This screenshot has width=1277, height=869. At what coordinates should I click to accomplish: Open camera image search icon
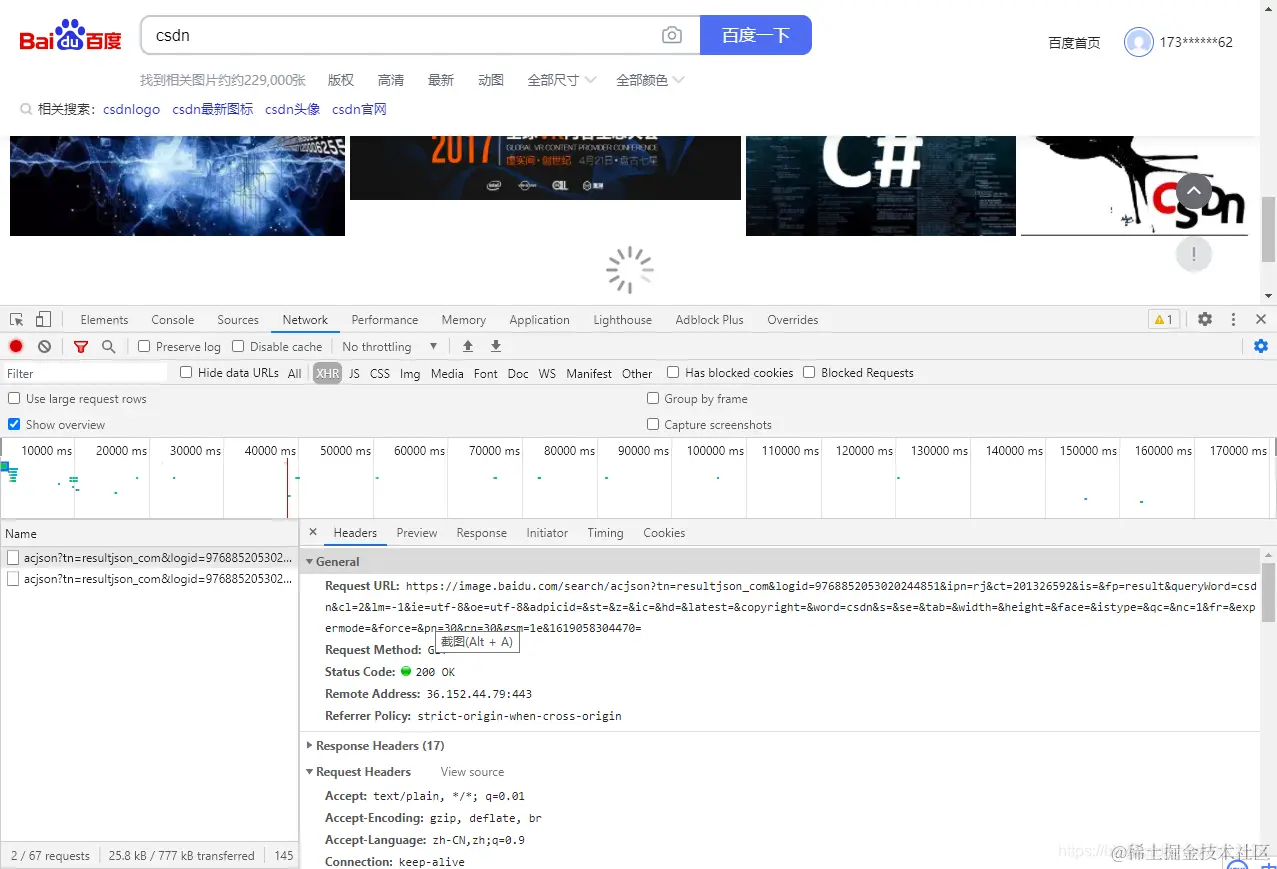(672, 35)
